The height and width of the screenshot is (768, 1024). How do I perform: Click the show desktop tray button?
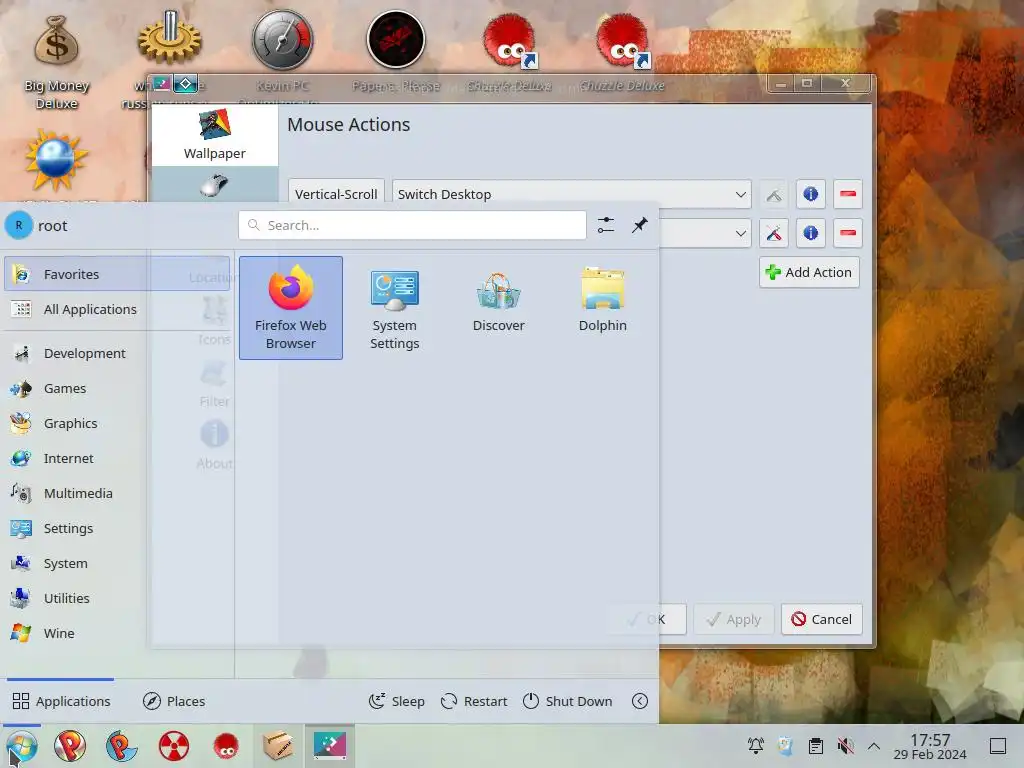click(x=997, y=746)
